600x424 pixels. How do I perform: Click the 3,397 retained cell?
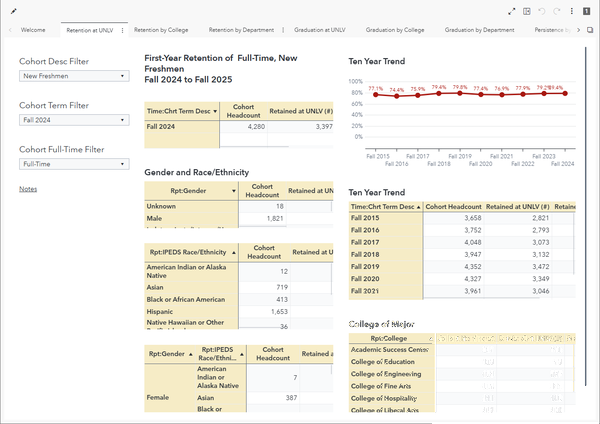[300, 127]
